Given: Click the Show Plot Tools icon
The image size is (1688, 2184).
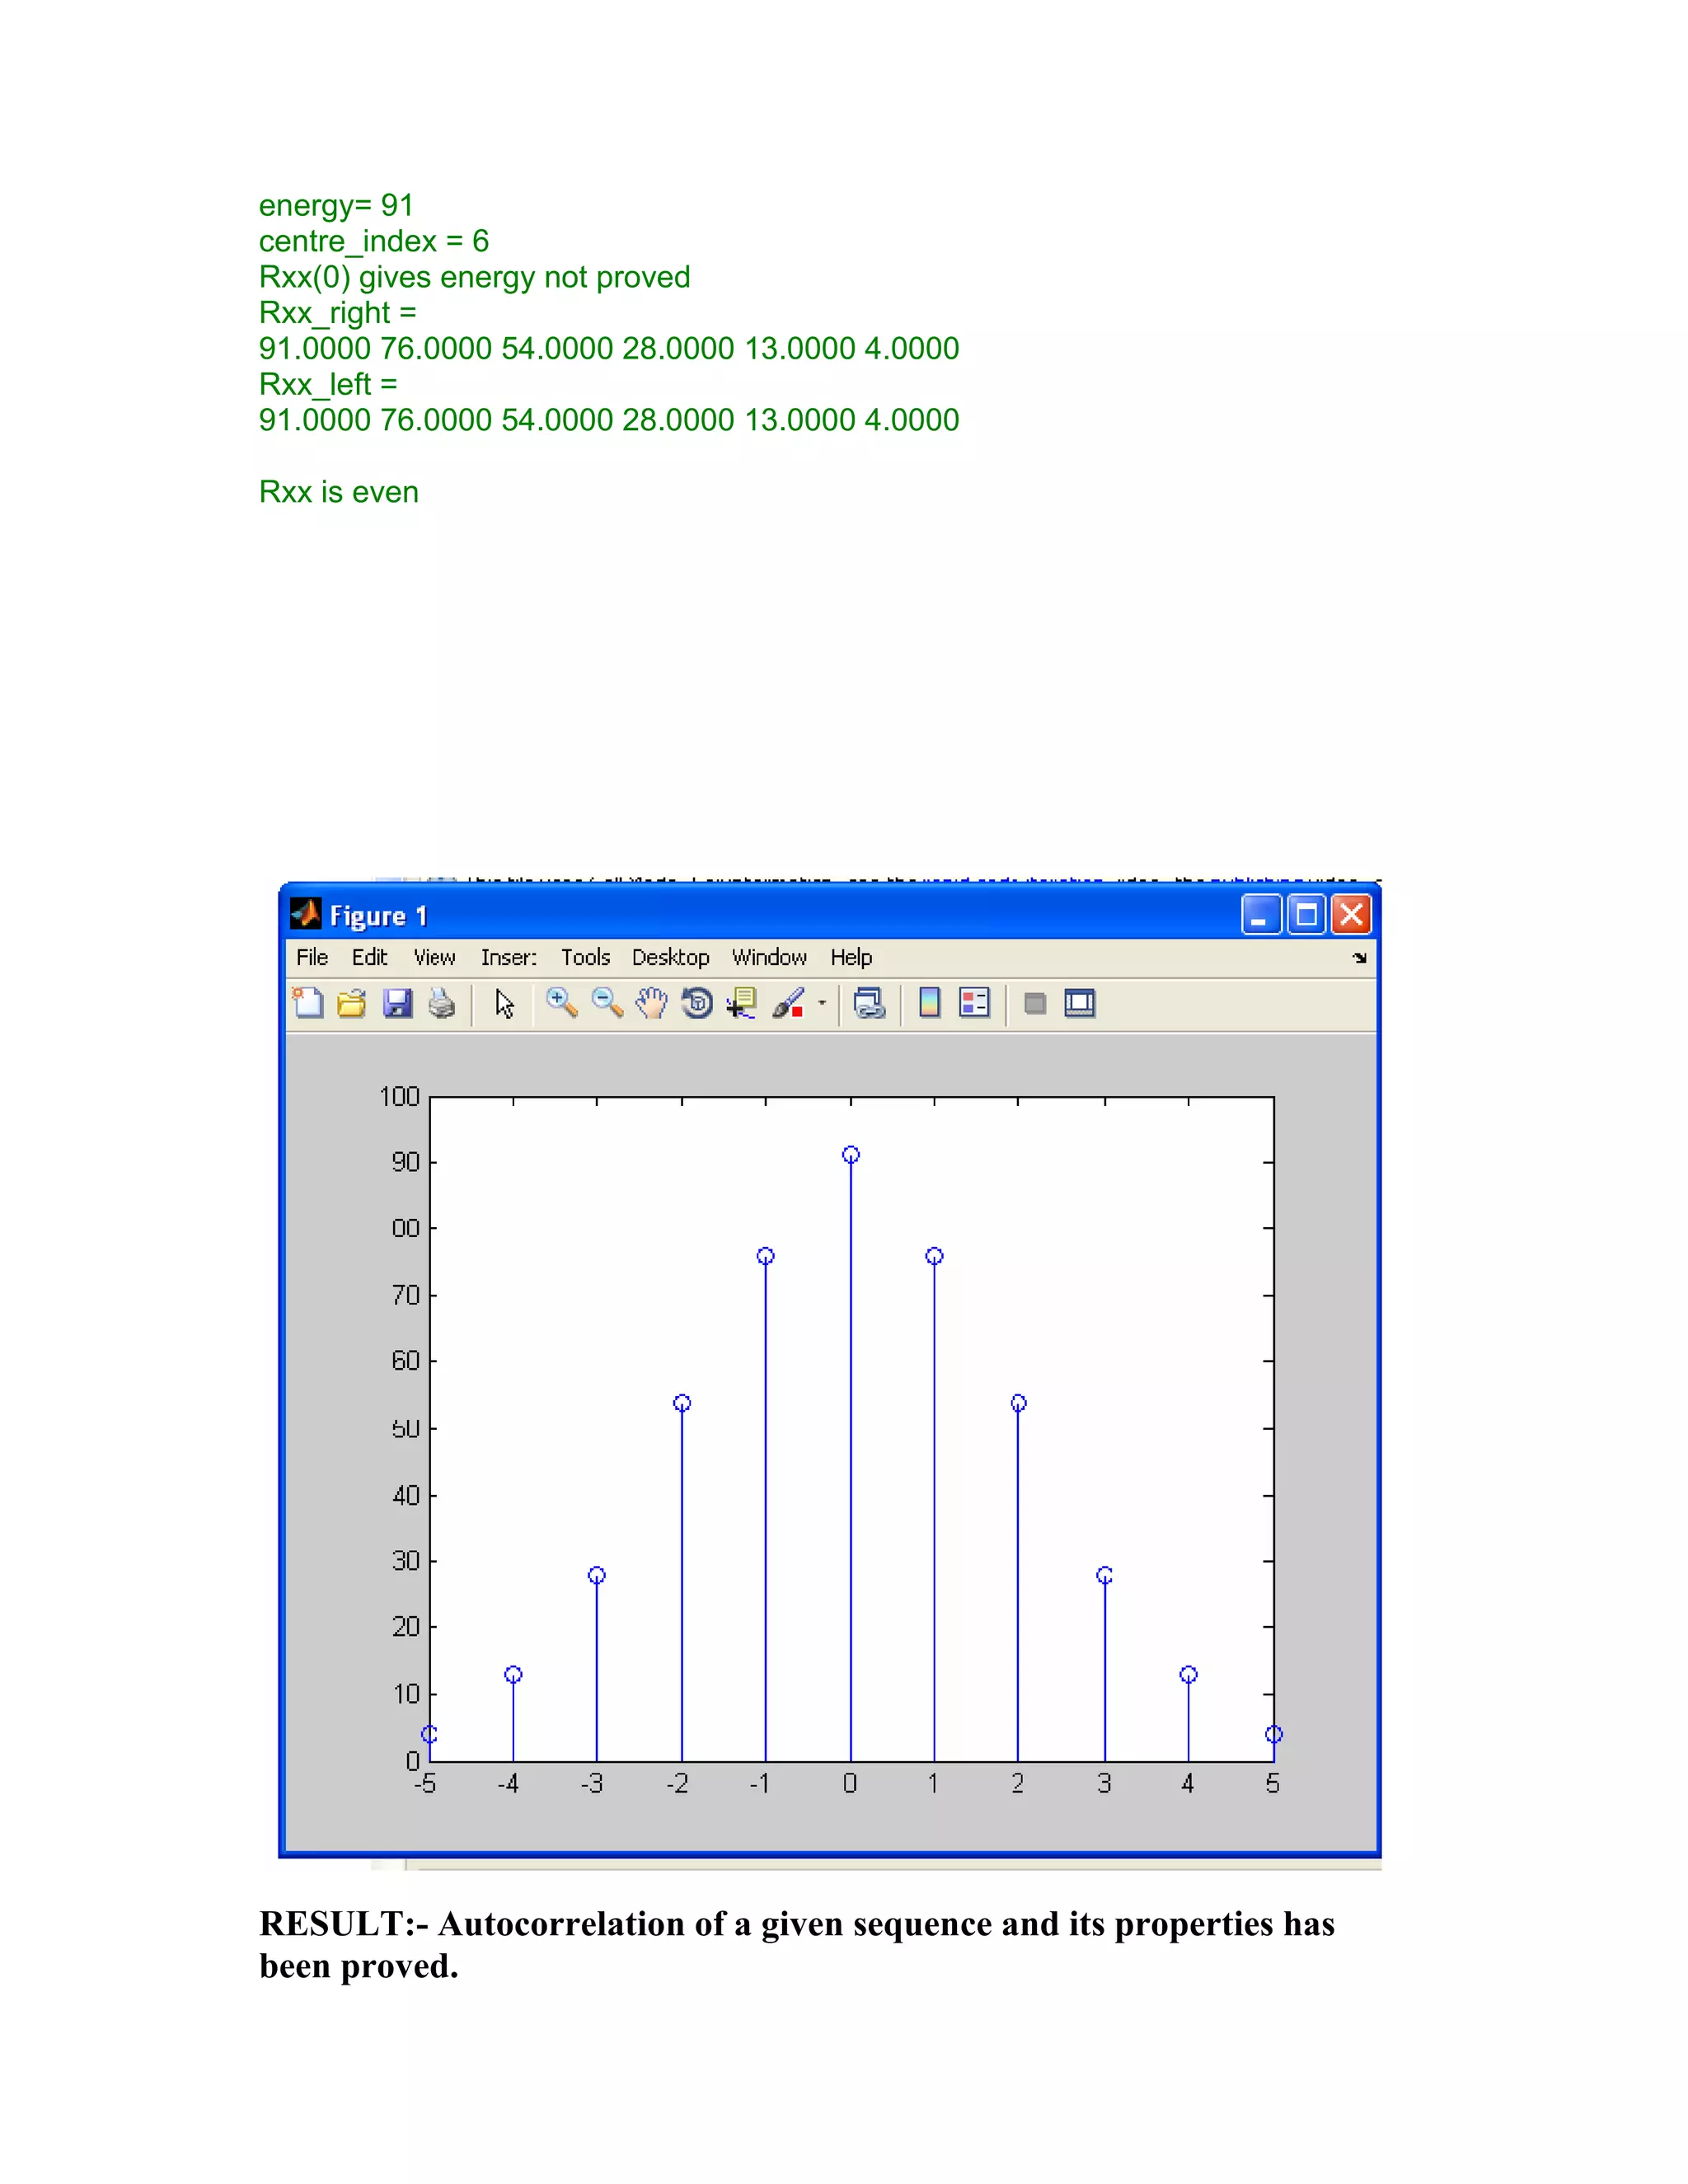Looking at the screenshot, I should coord(1080,1003).
